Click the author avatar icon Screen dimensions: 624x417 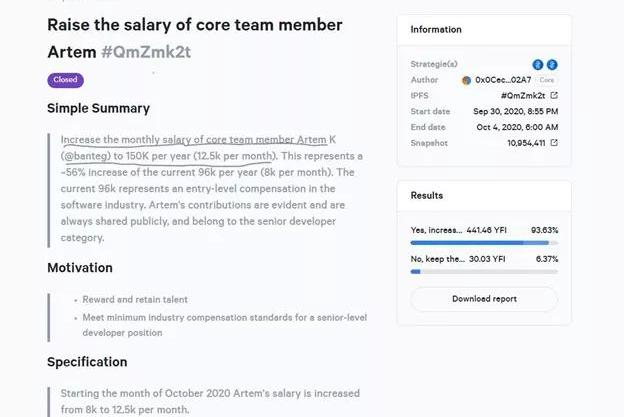point(466,80)
